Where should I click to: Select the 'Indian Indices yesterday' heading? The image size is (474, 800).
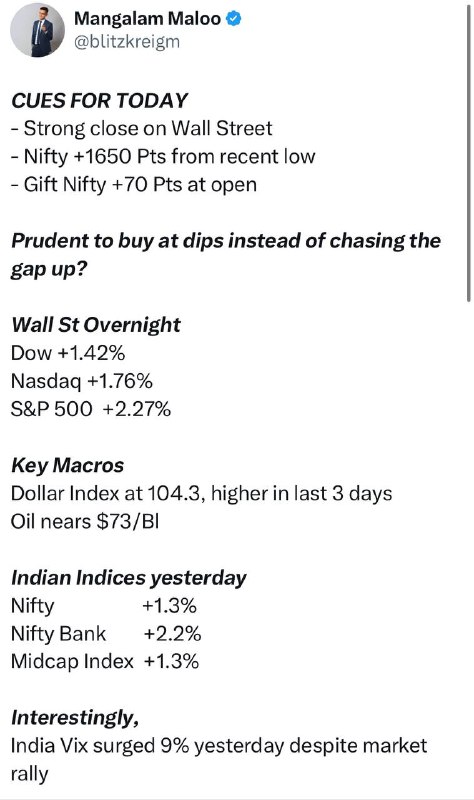click(129, 578)
